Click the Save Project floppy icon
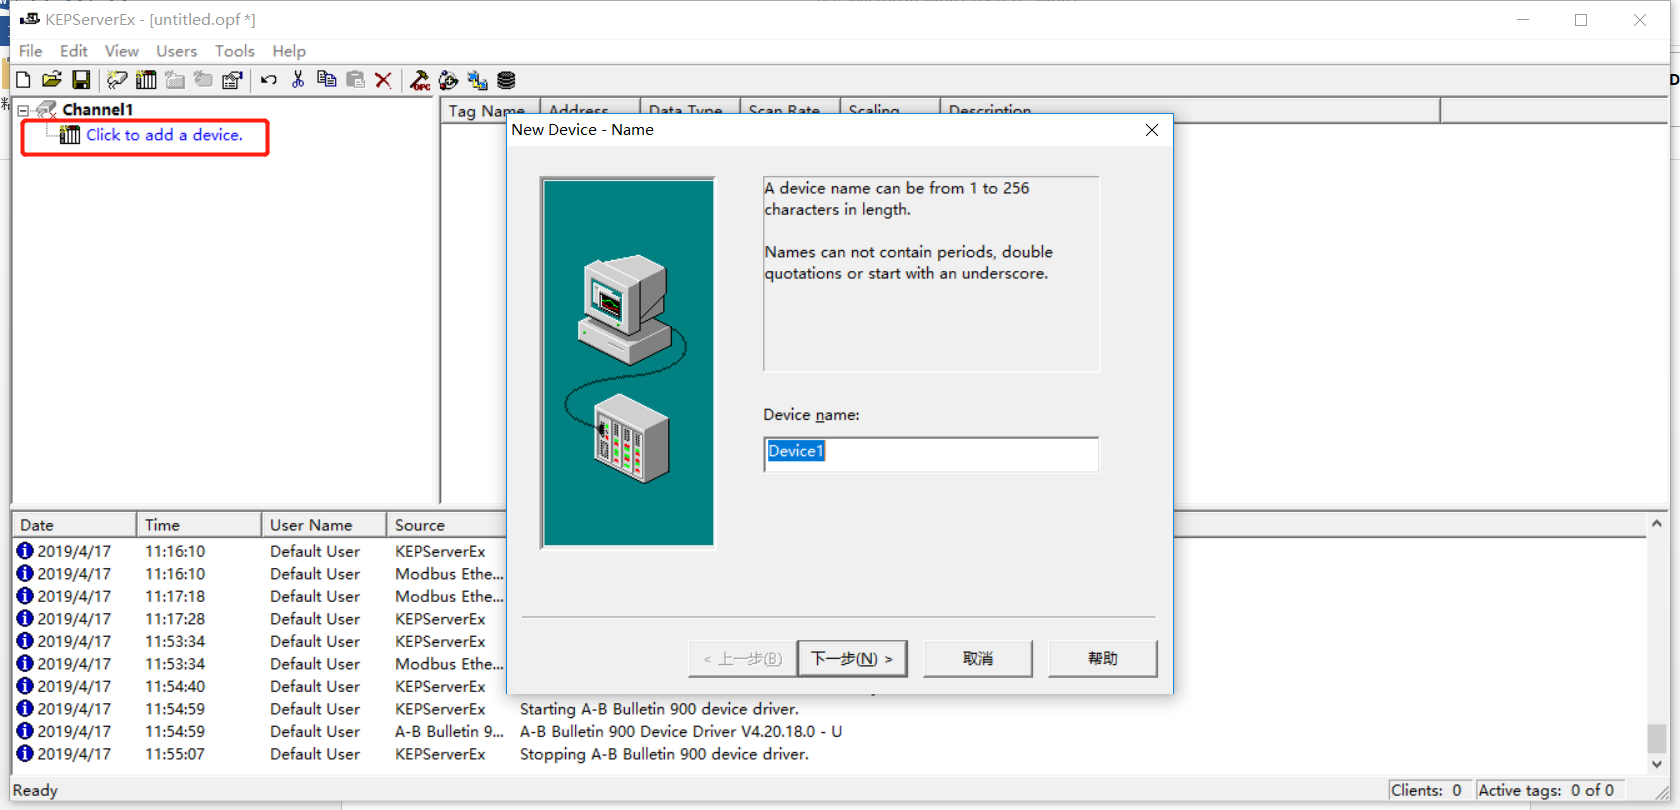This screenshot has height=810, width=1680. (x=81, y=80)
